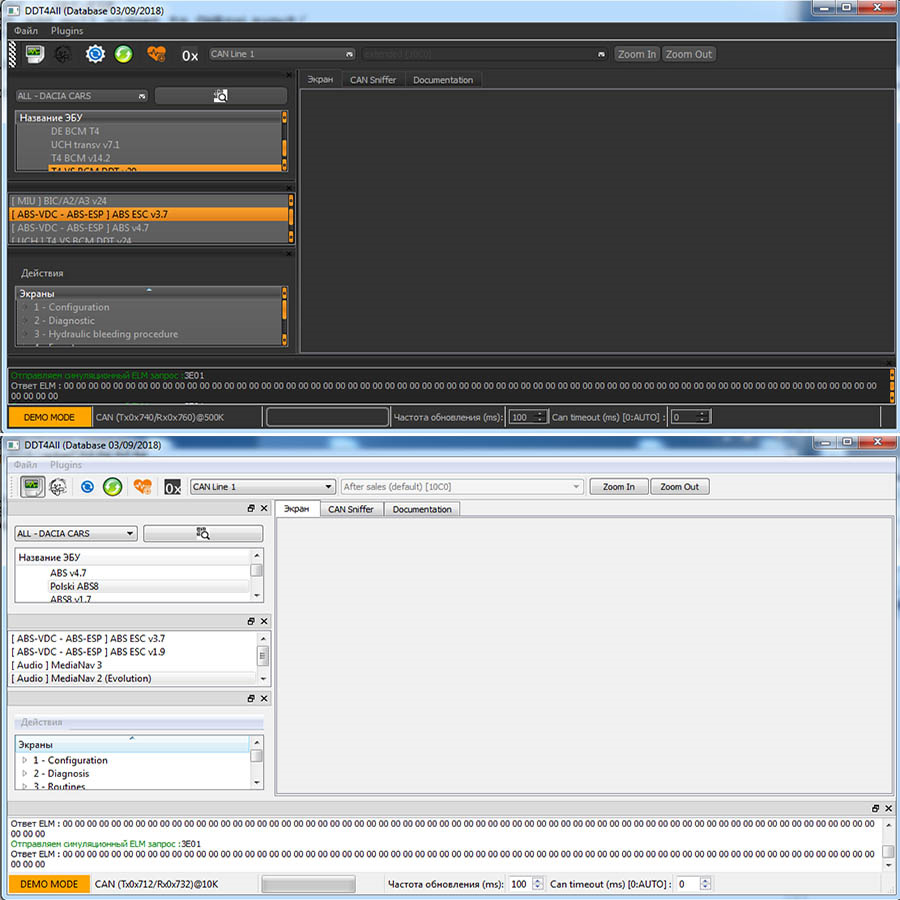Expand 3 - Hydraulic bleeding procedure node arrow

tap(26, 333)
